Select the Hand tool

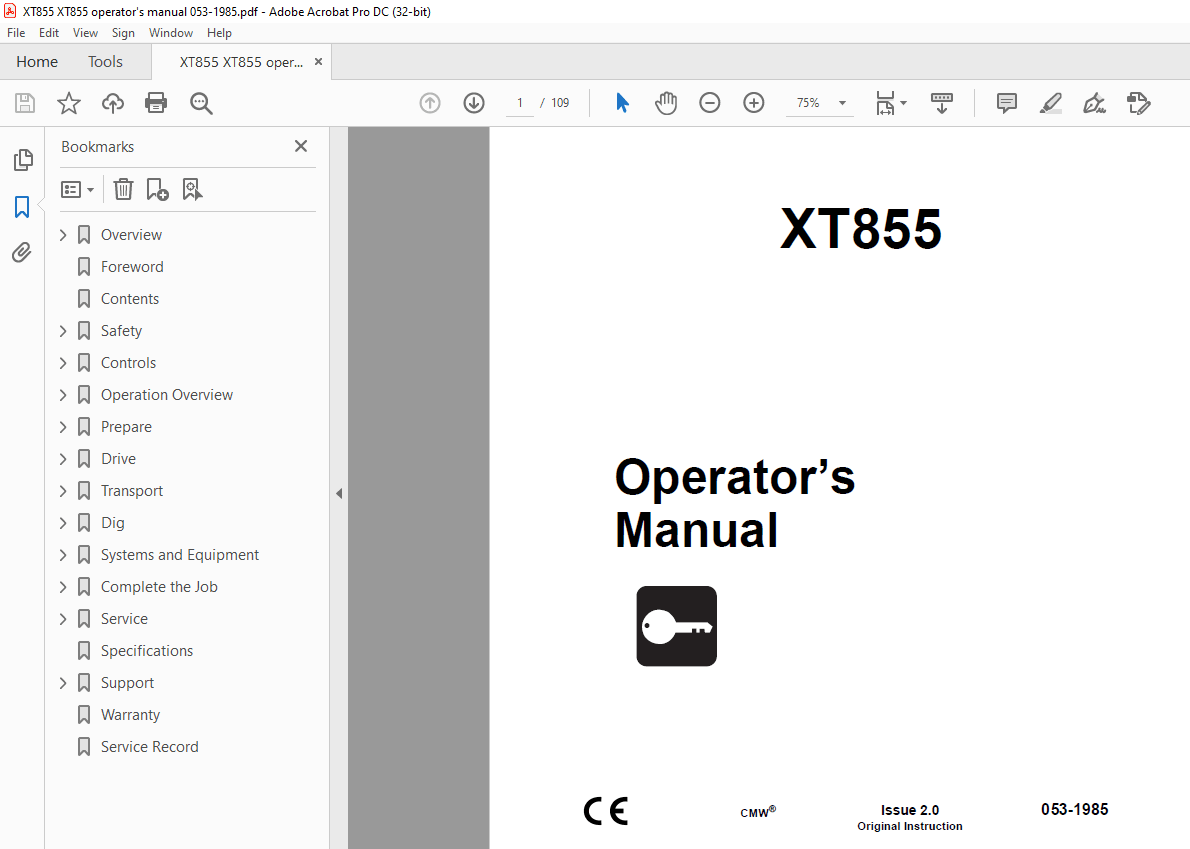(x=666, y=103)
